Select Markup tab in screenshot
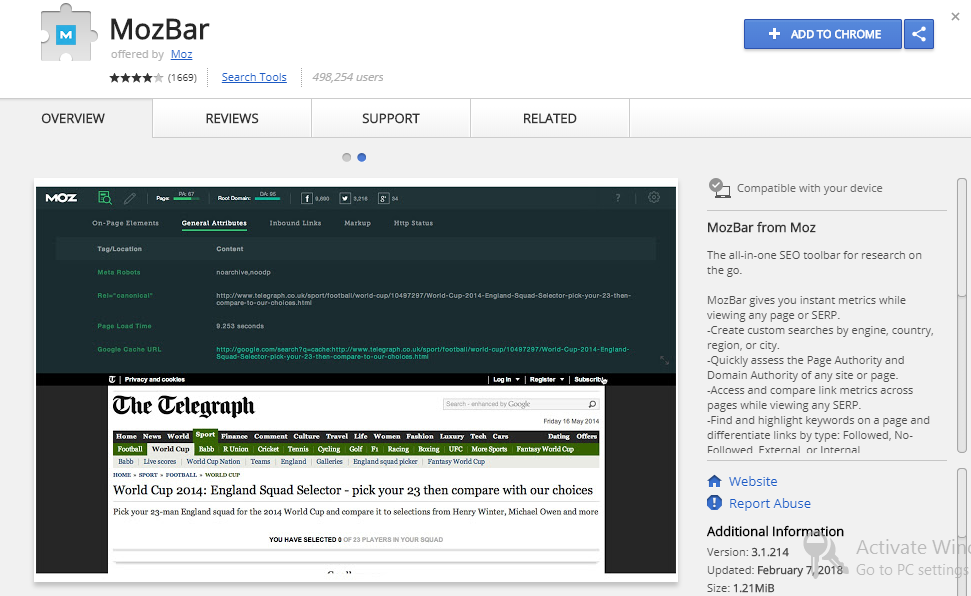Viewport: 971px width, 596px height. click(357, 223)
